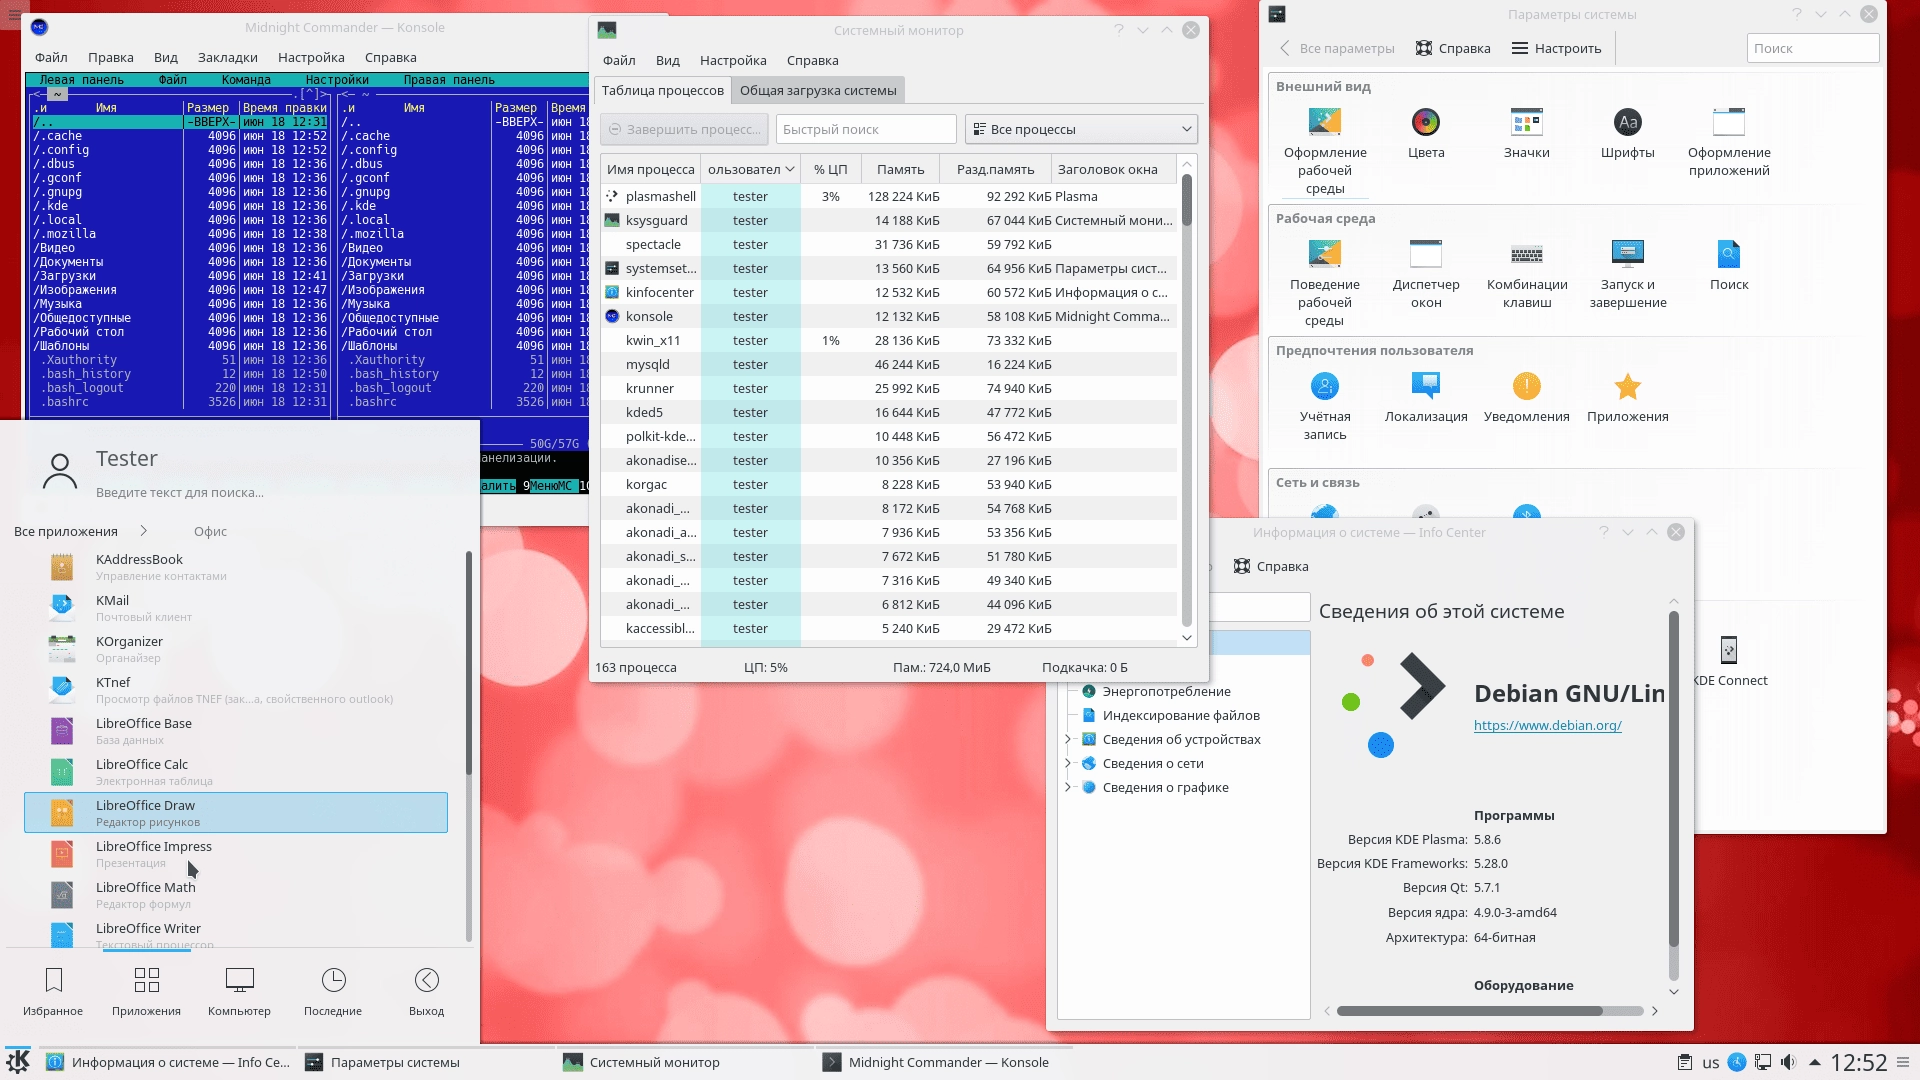This screenshot has width=1920, height=1080.
Task: Open the debian.org link
Action: (1547, 726)
